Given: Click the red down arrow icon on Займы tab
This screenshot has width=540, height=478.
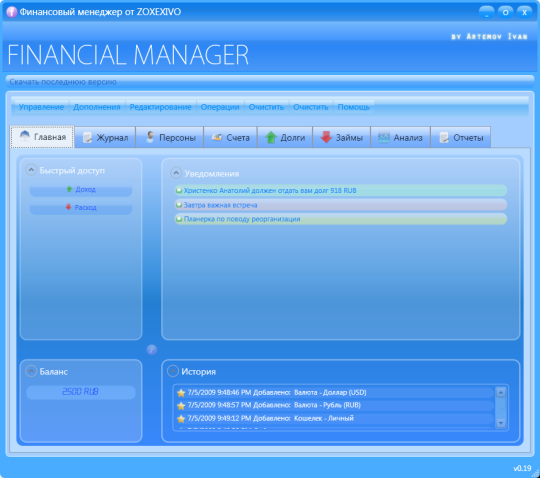Looking at the screenshot, I should pos(326,137).
